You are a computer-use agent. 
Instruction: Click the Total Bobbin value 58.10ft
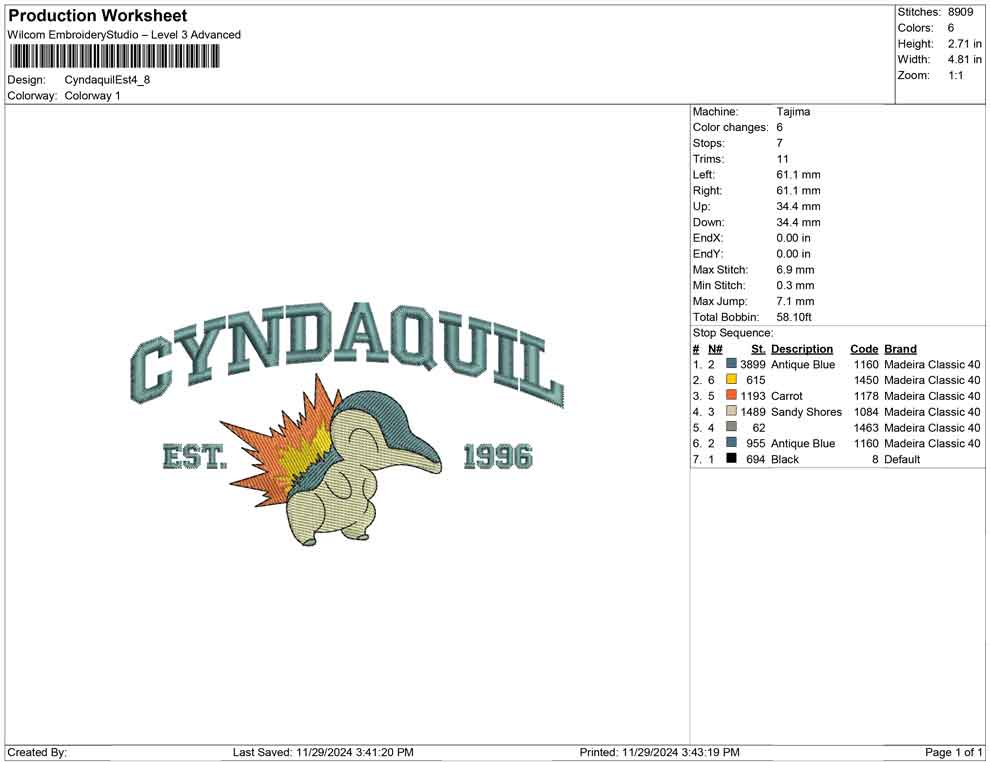pos(794,317)
